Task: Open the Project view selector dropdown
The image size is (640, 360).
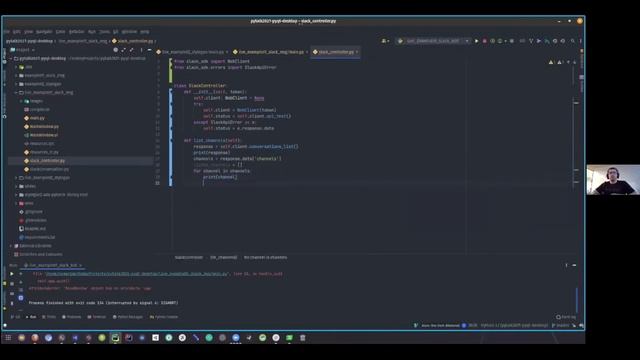Action: [x=23, y=50]
